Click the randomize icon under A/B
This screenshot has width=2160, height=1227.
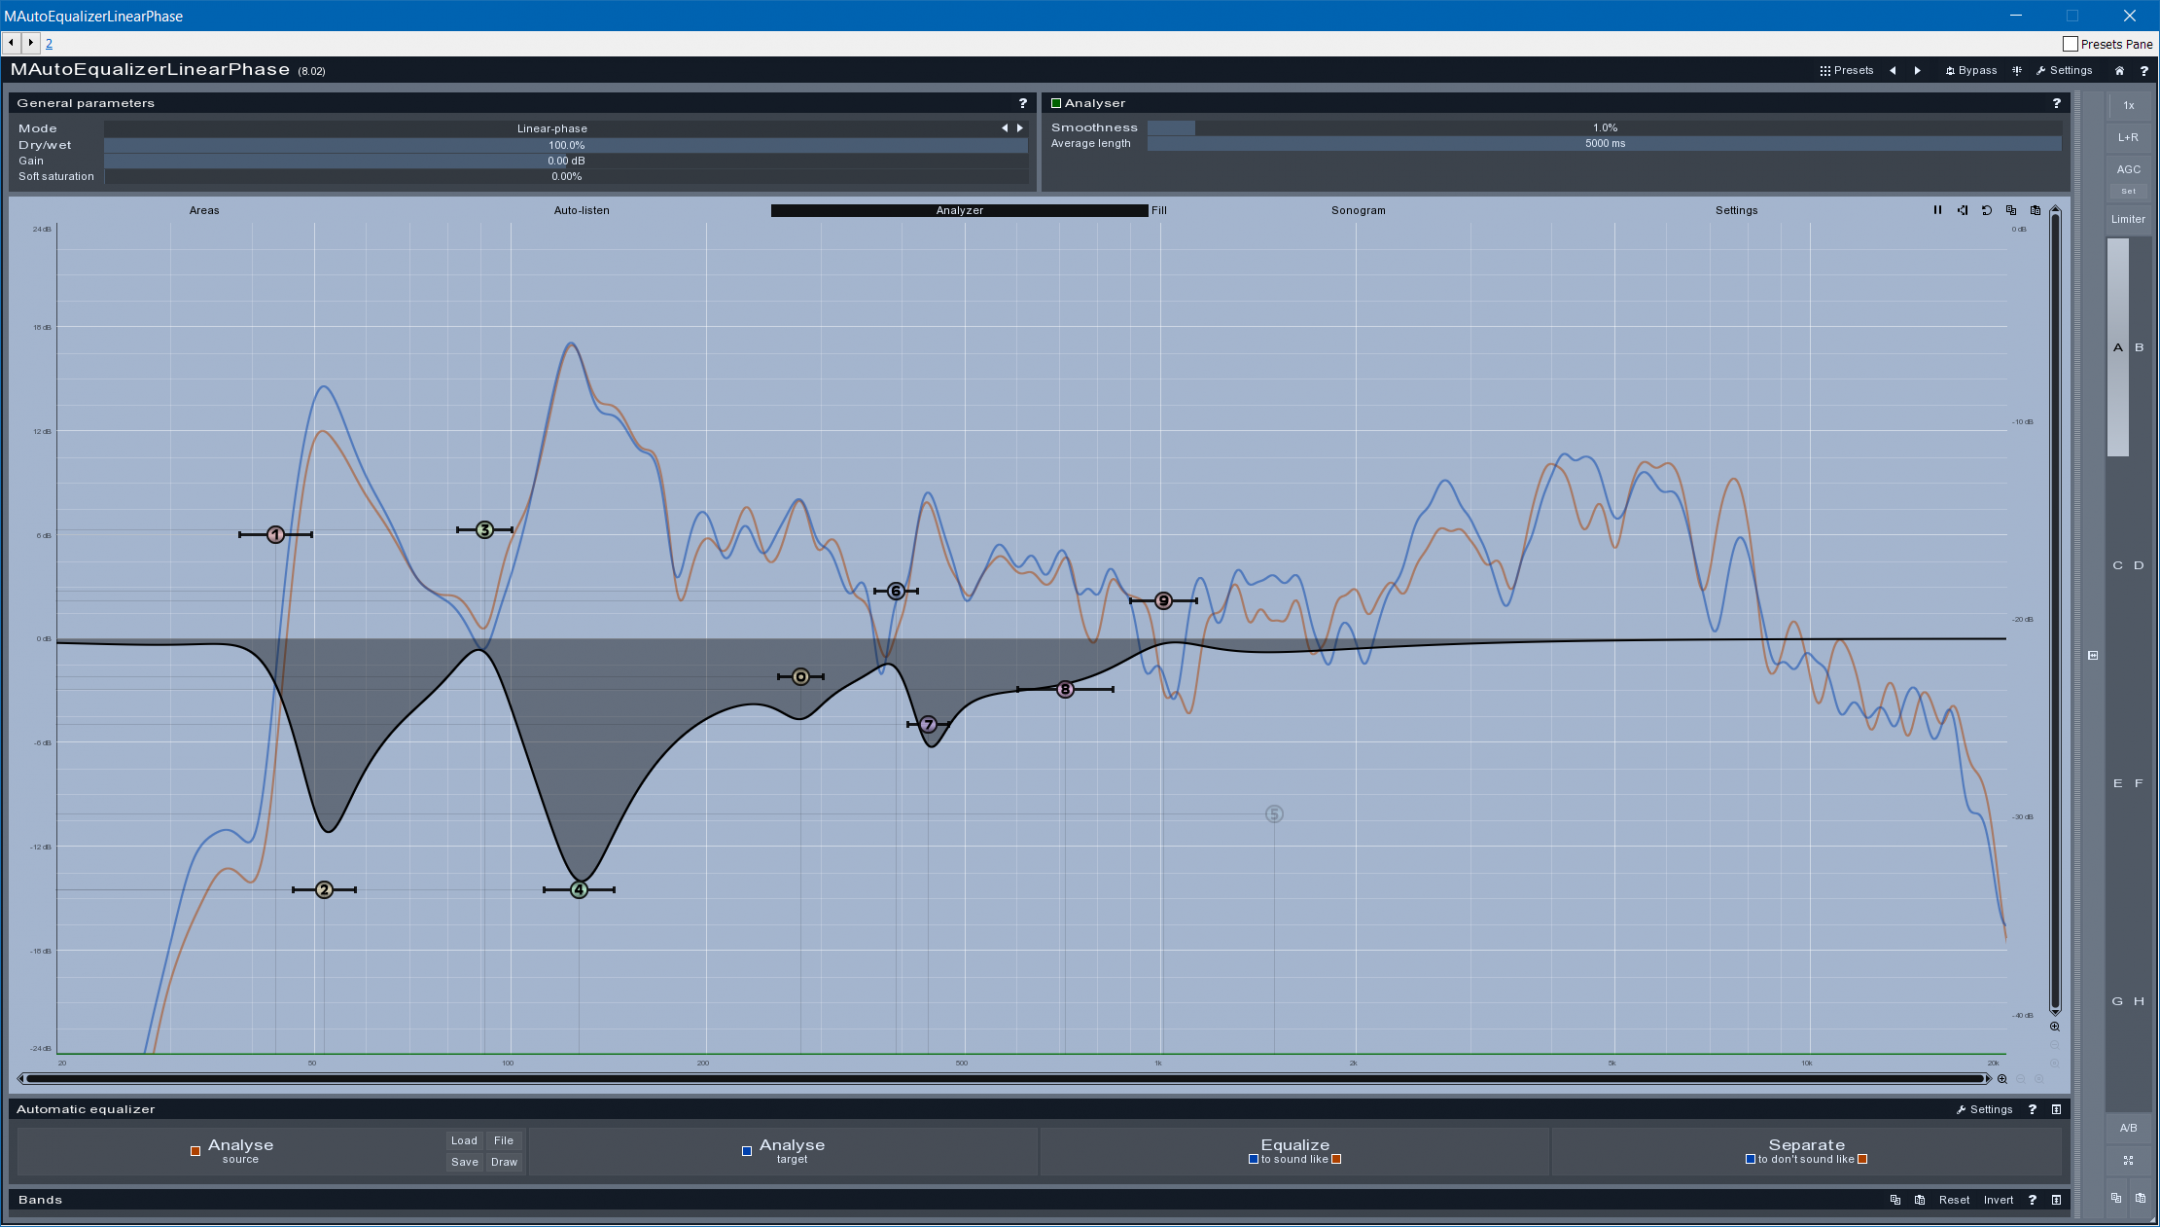pos(2128,1160)
